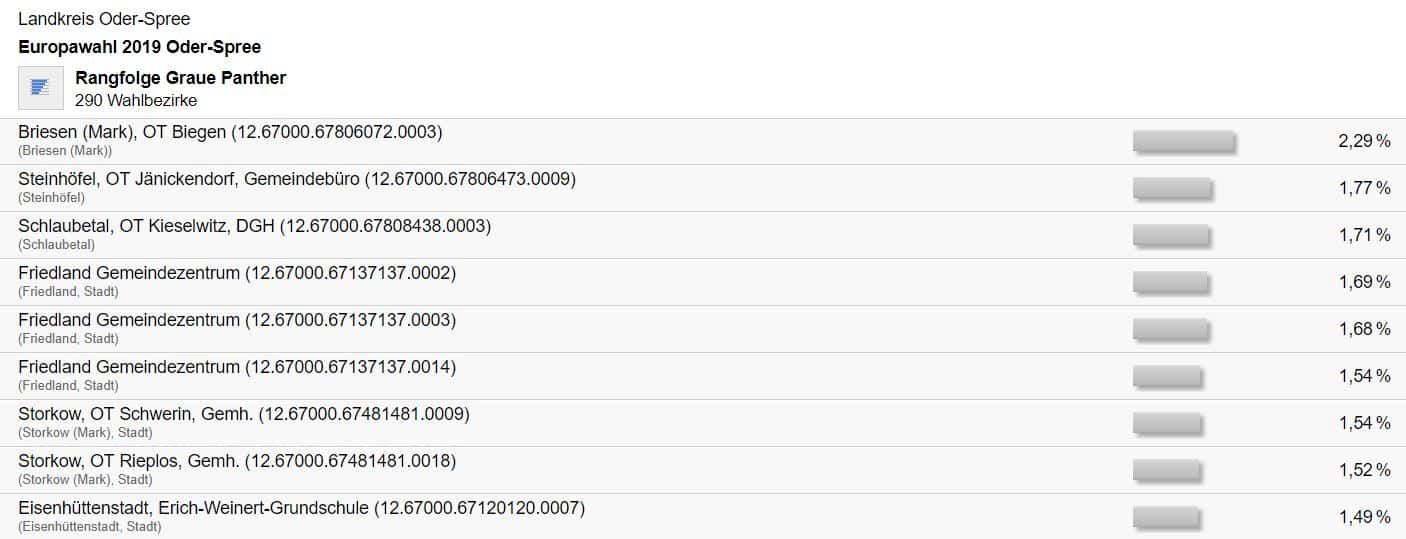Click the Landkreis Oder-Spree label
This screenshot has width=1406, height=539.
point(104,19)
